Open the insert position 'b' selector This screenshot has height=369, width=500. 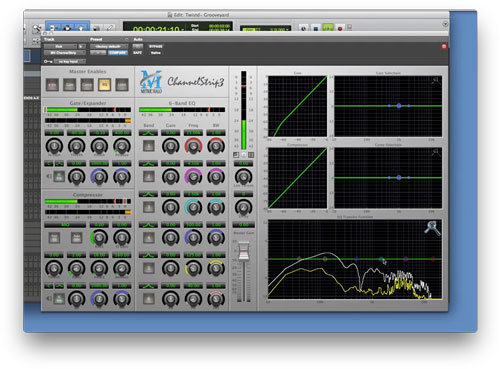[x=82, y=46]
